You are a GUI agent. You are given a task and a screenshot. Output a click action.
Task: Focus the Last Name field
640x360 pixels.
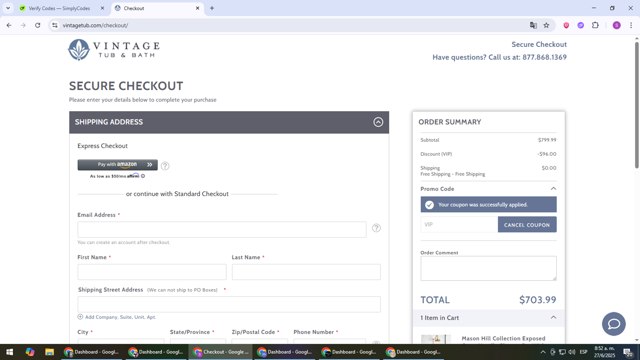coord(306,272)
